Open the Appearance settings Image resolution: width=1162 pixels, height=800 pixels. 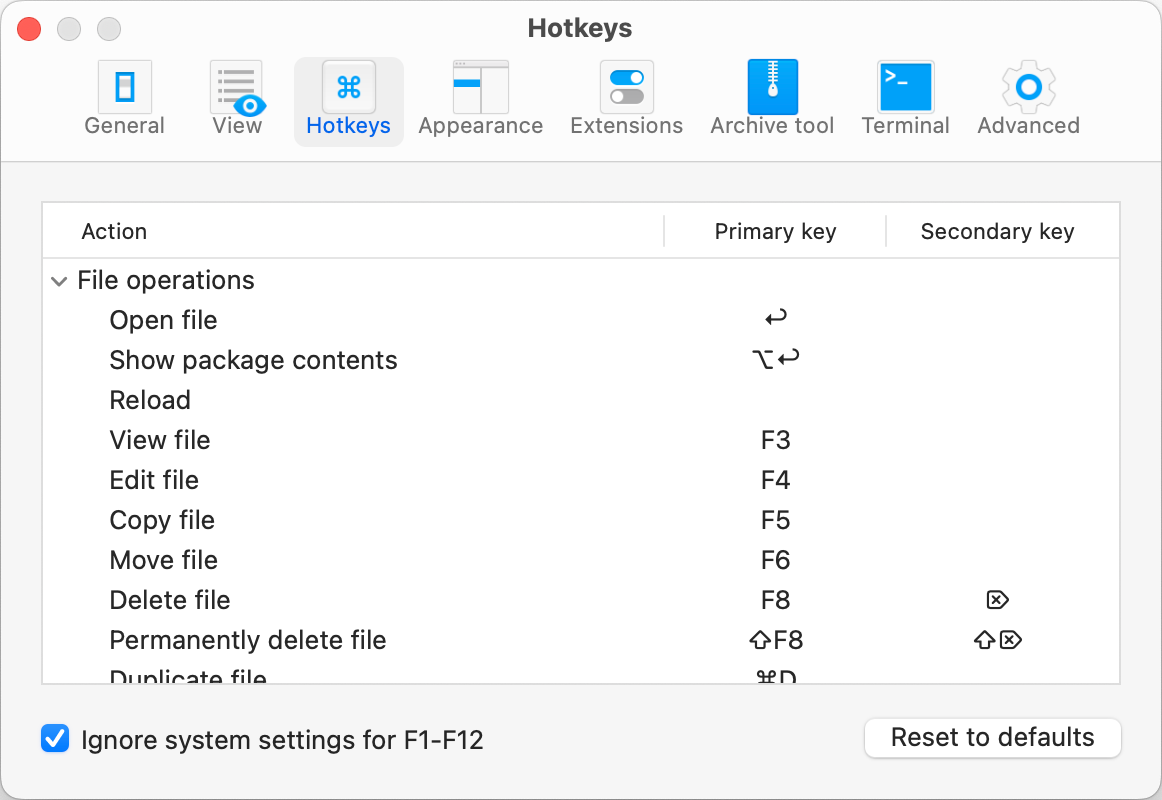[480, 98]
